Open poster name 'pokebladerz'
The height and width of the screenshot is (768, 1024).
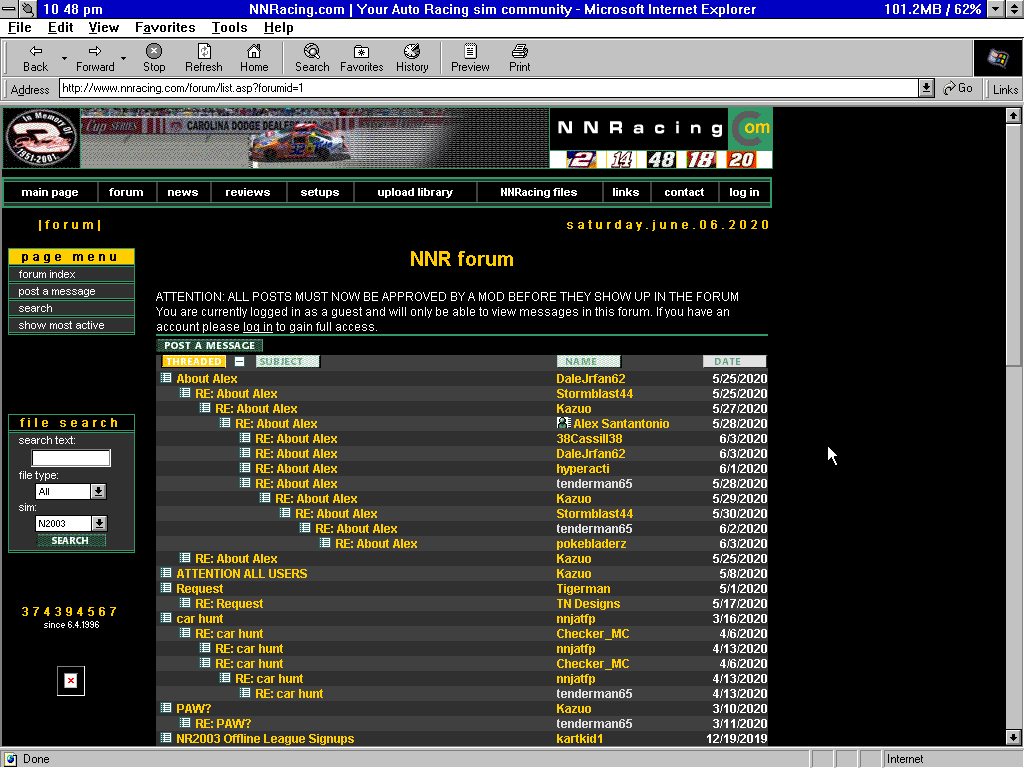coord(591,543)
